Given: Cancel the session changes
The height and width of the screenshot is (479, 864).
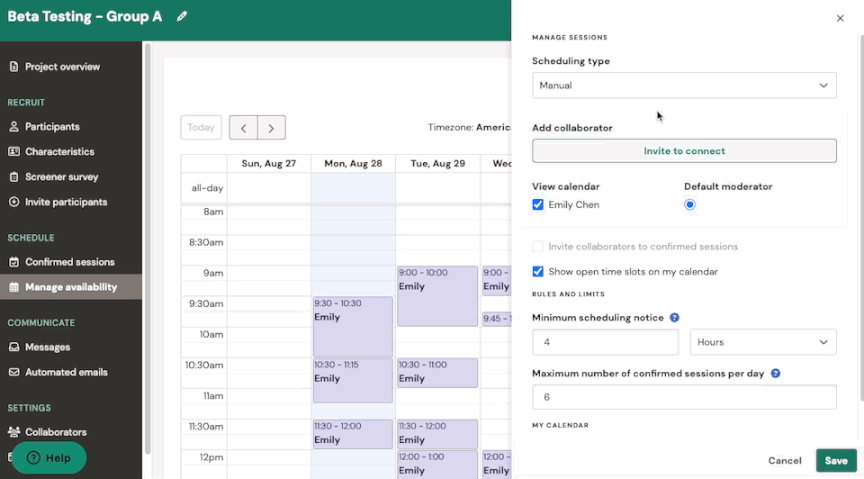Looking at the screenshot, I should tap(784, 461).
